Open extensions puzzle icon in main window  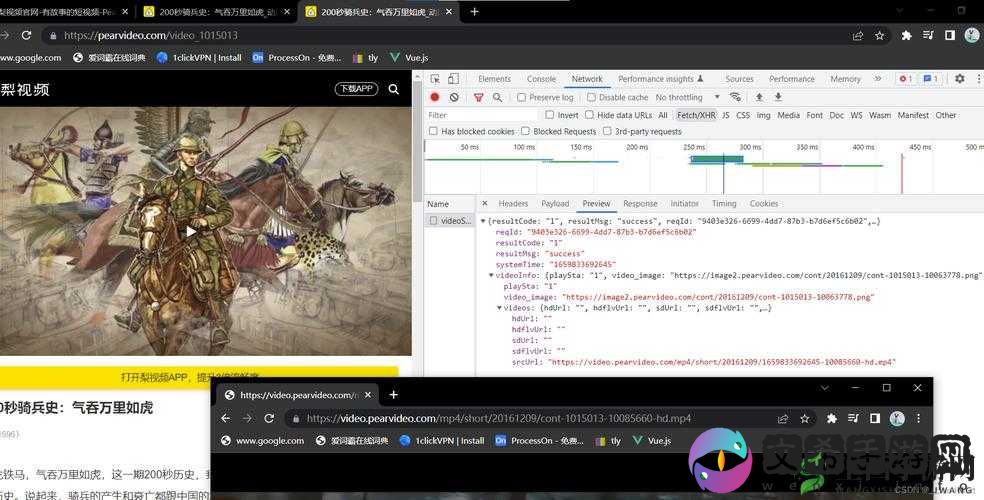coord(906,36)
